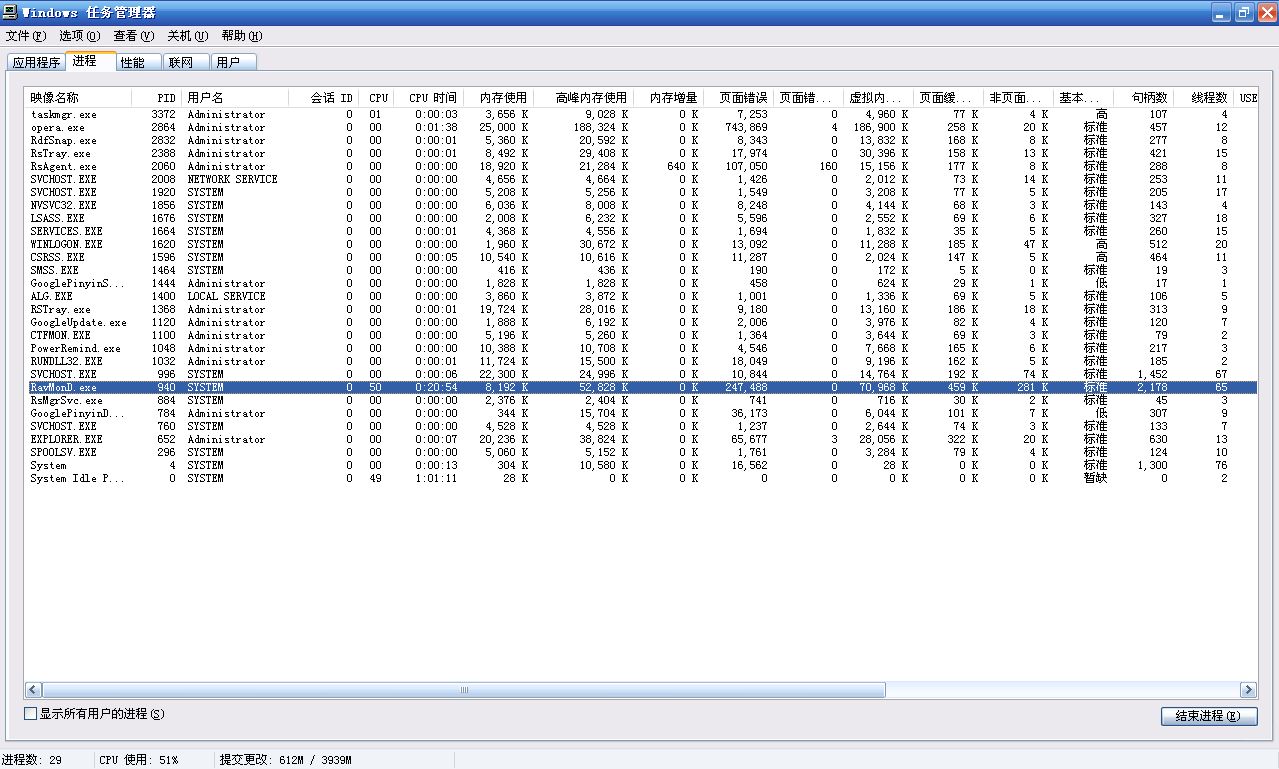Click the Task Manager title bar icon
The height and width of the screenshot is (769, 1279).
(11, 12)
